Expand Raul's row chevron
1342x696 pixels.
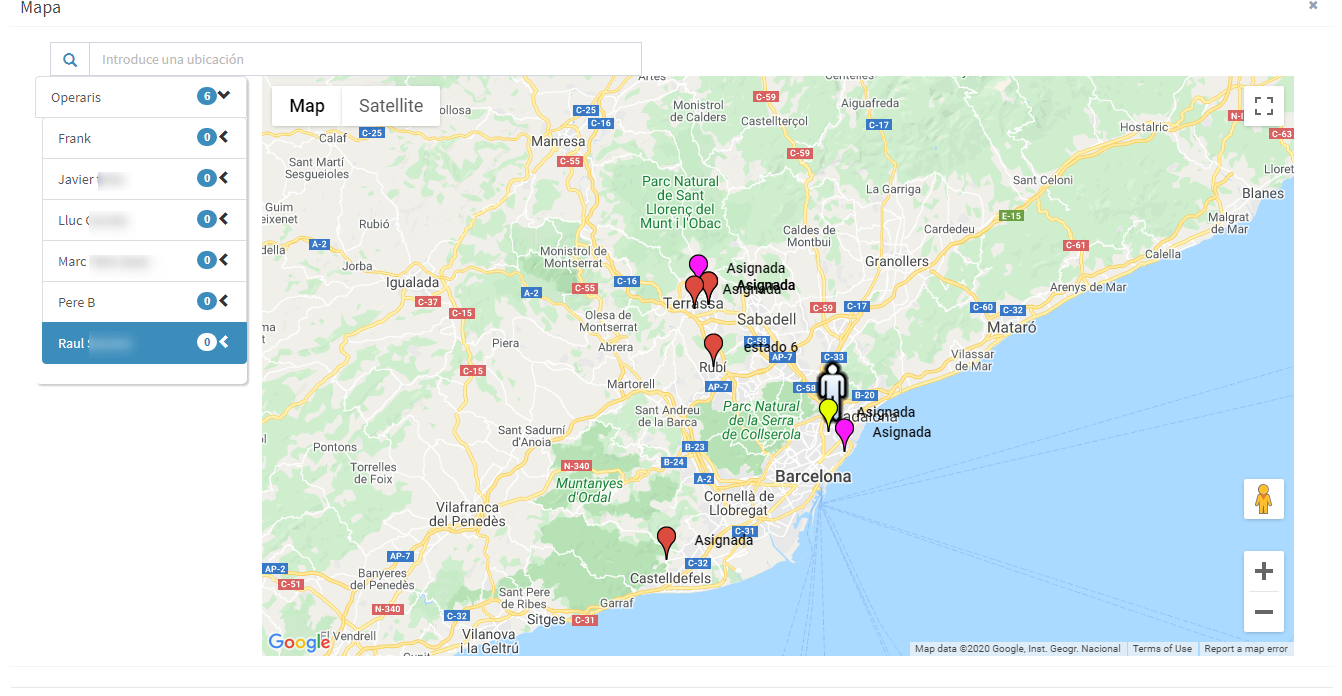point(224,342)
